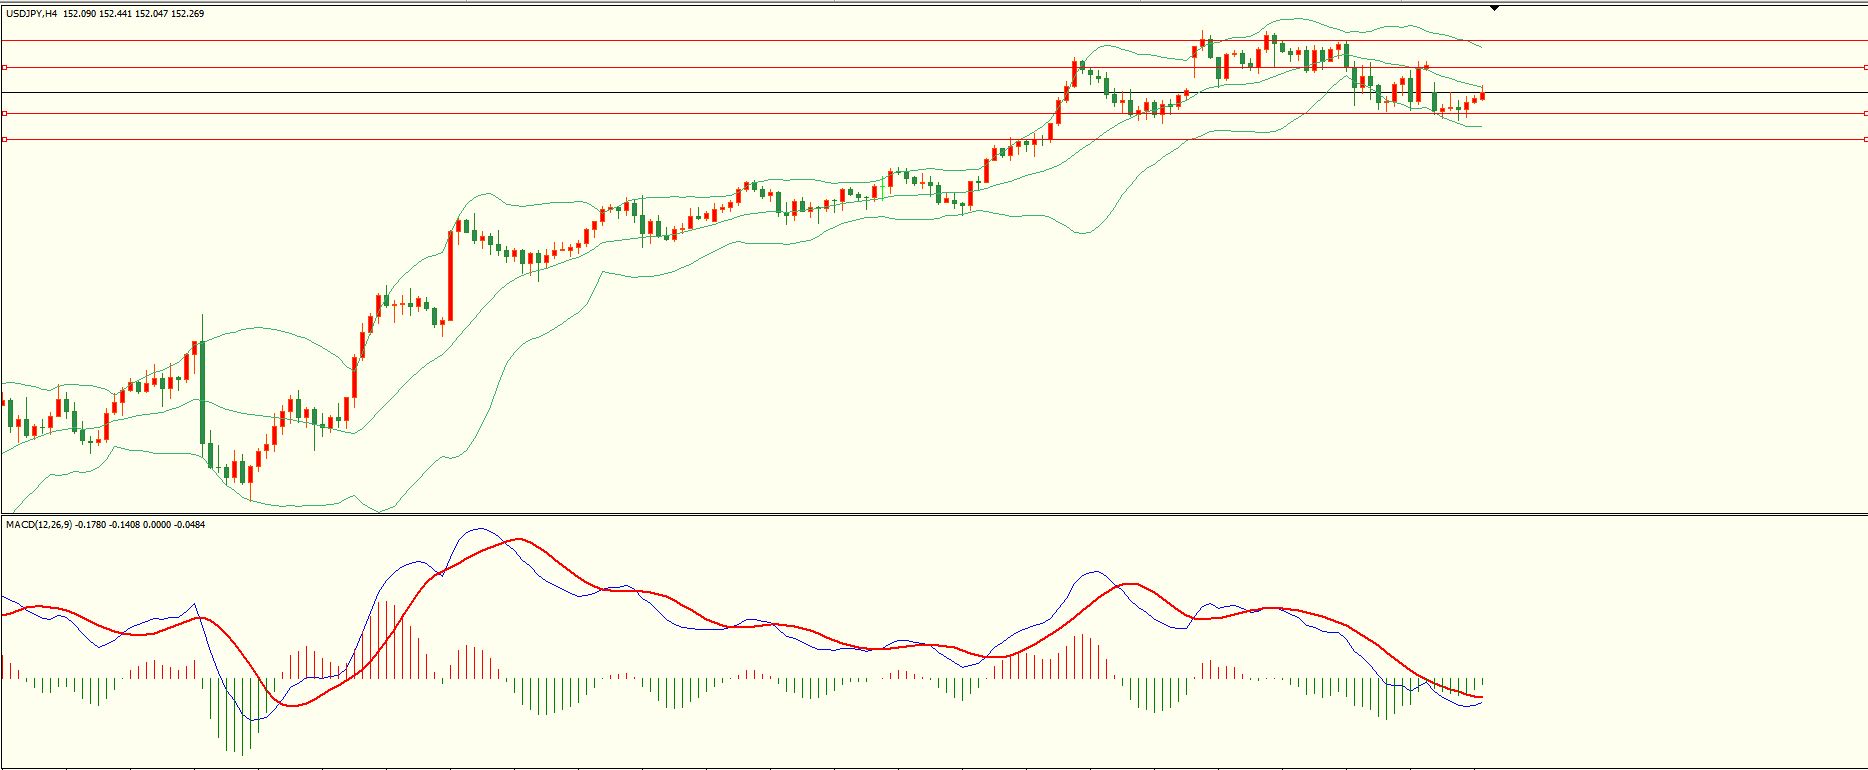
Task: Click the black chart shift triangle marker
Action: (1494, 8)
